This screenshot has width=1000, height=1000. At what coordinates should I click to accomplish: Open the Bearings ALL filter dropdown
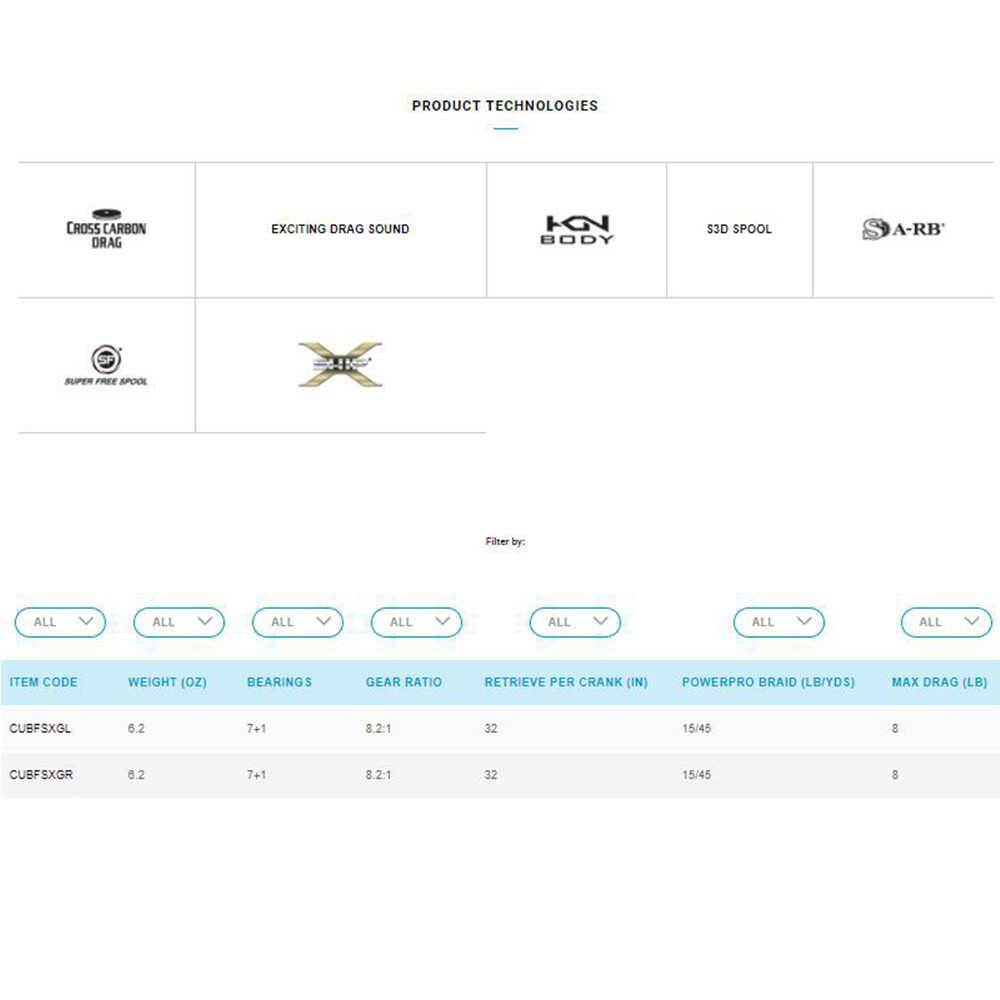click(x=298, y=622)
